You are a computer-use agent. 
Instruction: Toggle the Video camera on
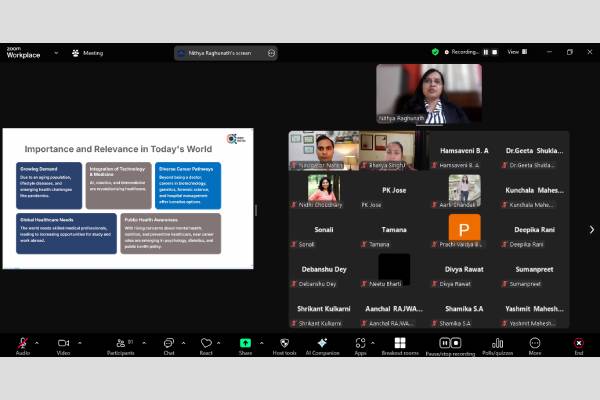[x=63, y=343]
